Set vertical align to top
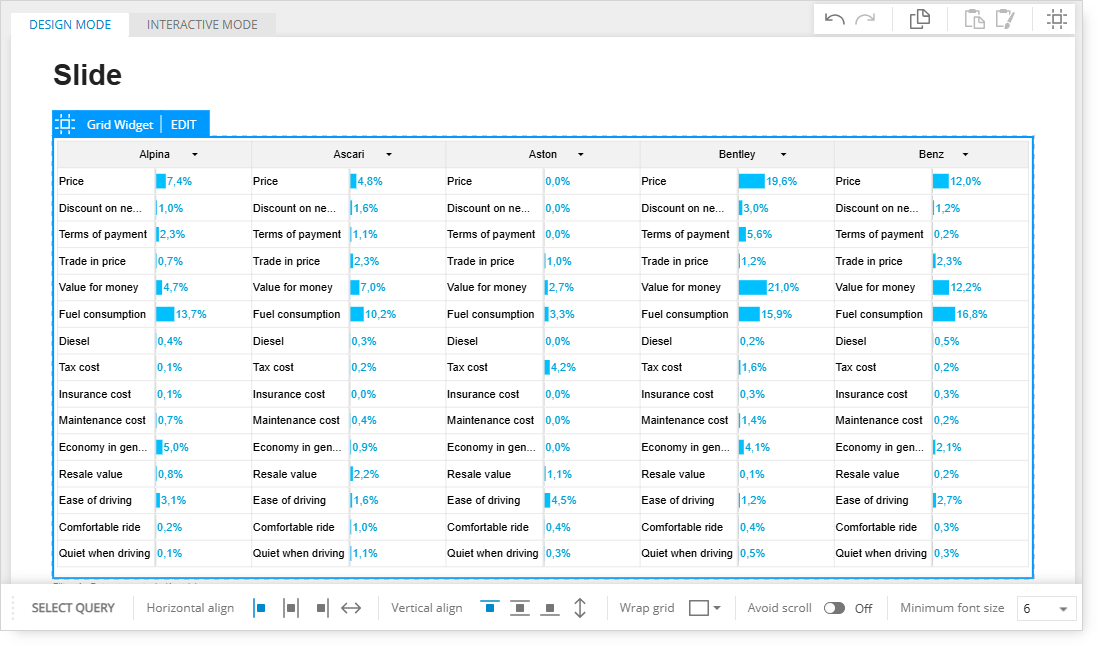Viewport: 1098px width, 646px height. tap(489, 608)
